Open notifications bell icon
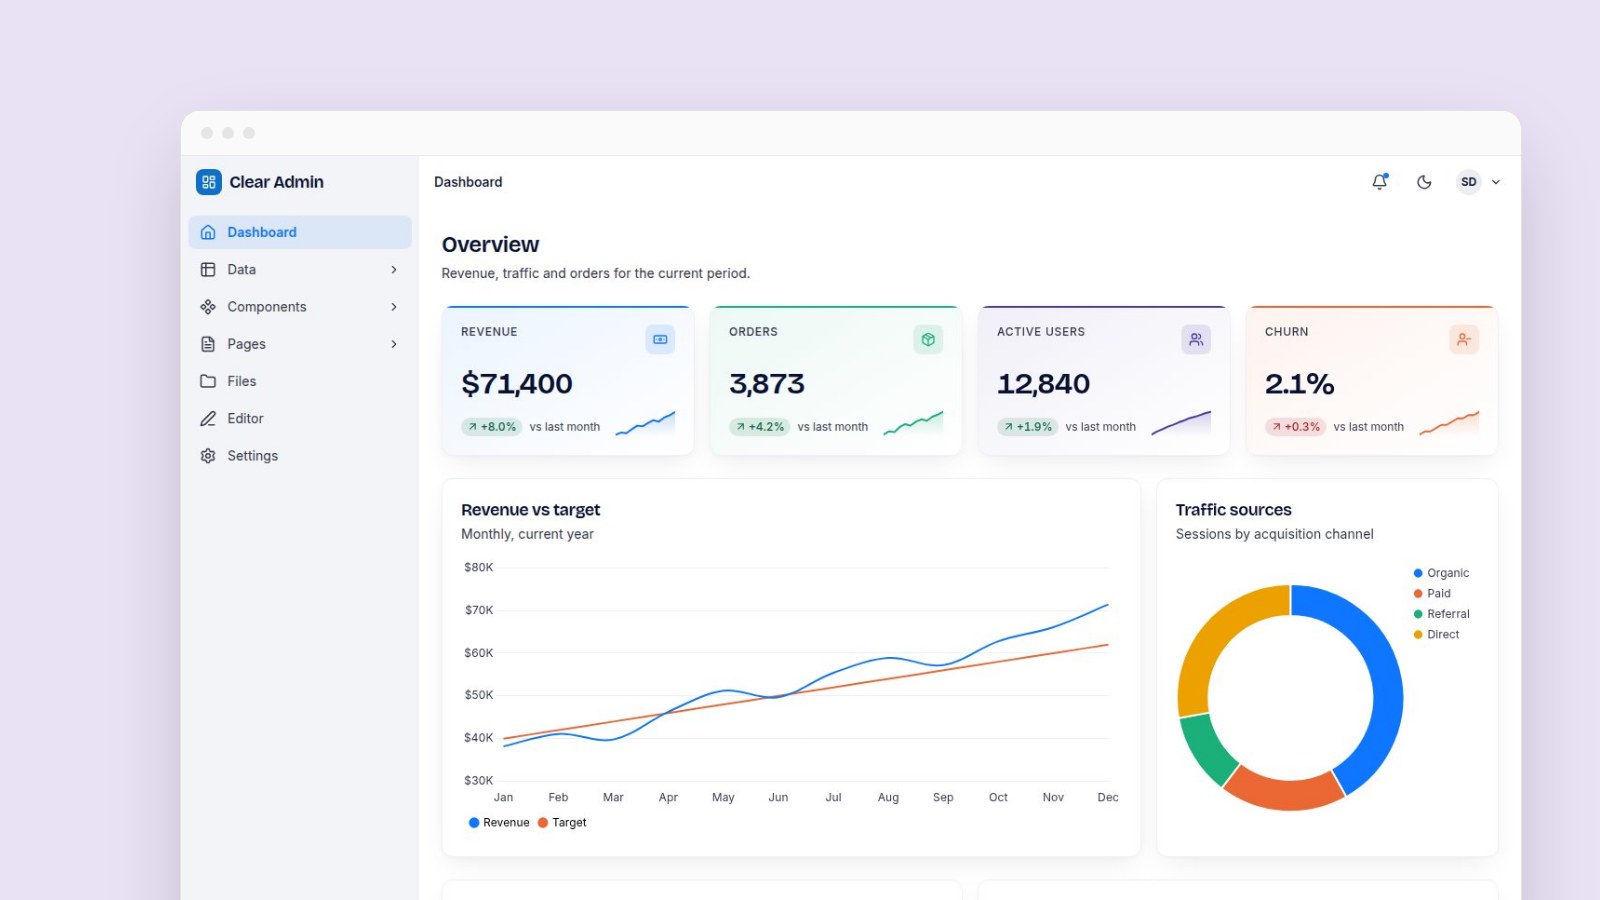1600x900 pixels. 1380,182
